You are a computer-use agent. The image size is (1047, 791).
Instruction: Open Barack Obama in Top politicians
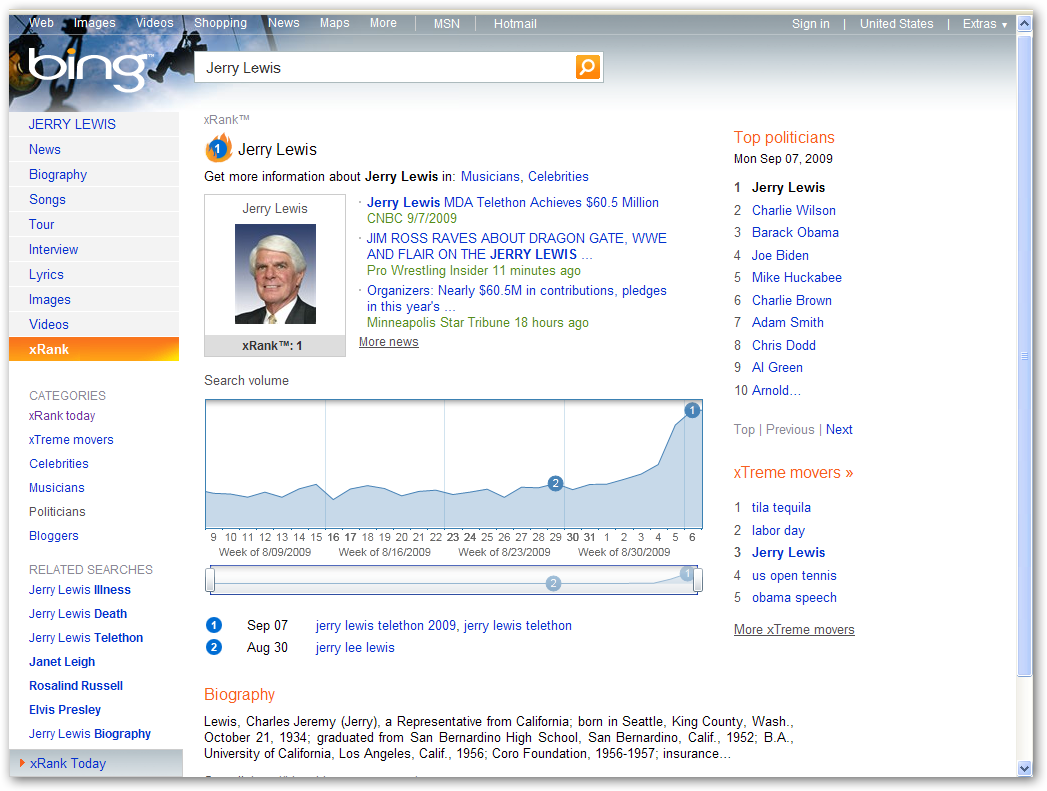[795, 232]
